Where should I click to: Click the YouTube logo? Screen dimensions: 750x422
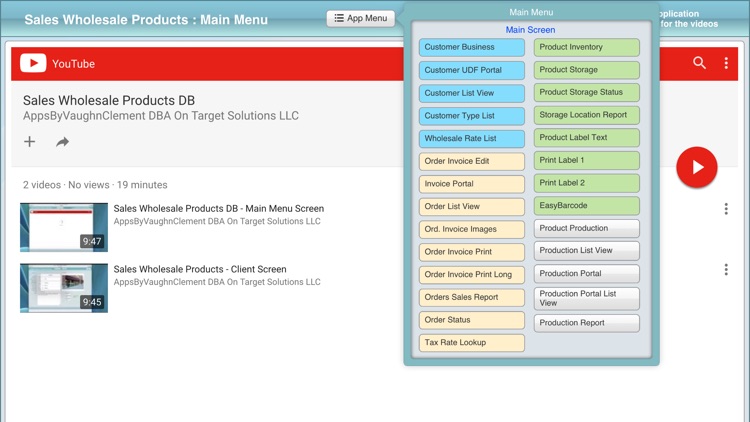[58, 64]
